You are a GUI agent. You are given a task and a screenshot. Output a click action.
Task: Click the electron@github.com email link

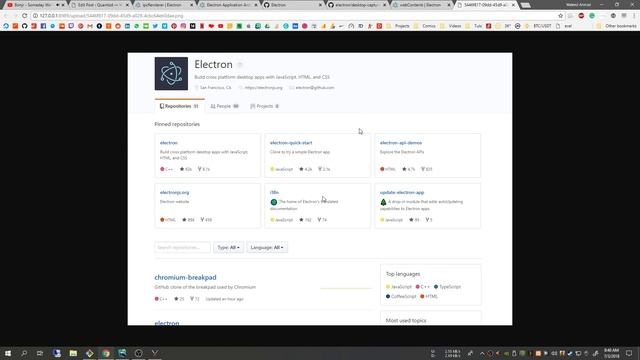click(x=315, y=88)
